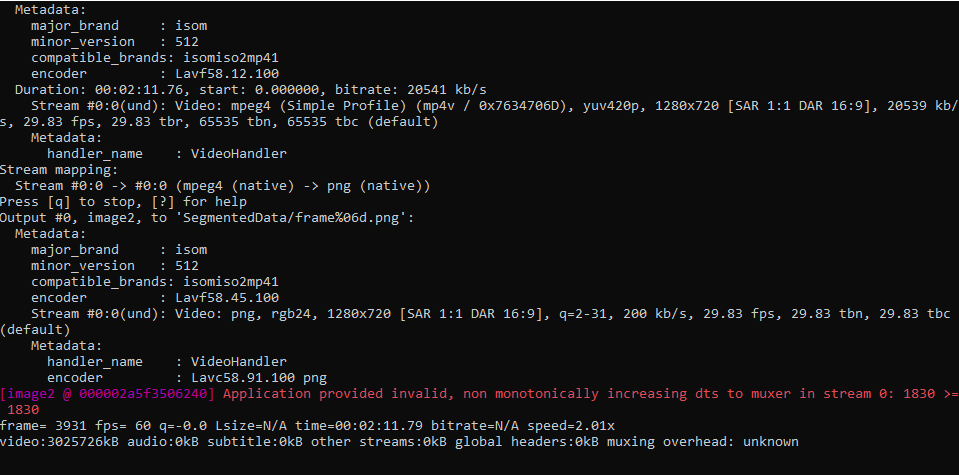
Task: Click the magenta [image2 @ 000002a5f3506240] tag
Action: tap(108, 394)
